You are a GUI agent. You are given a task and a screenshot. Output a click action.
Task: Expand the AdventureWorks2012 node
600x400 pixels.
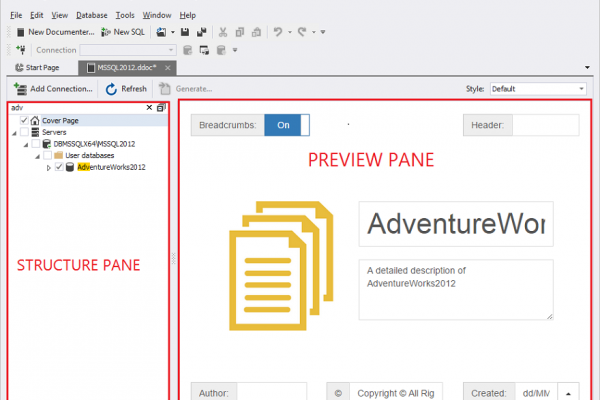(x=49, y=168)
